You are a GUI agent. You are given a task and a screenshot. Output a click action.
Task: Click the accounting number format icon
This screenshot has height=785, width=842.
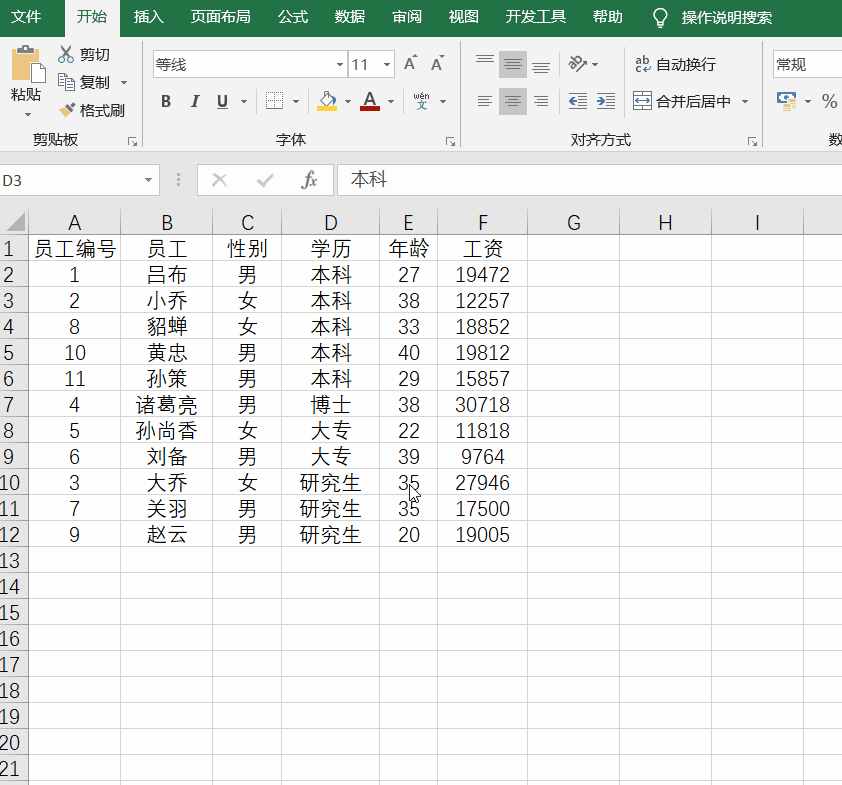click(787, 101)
